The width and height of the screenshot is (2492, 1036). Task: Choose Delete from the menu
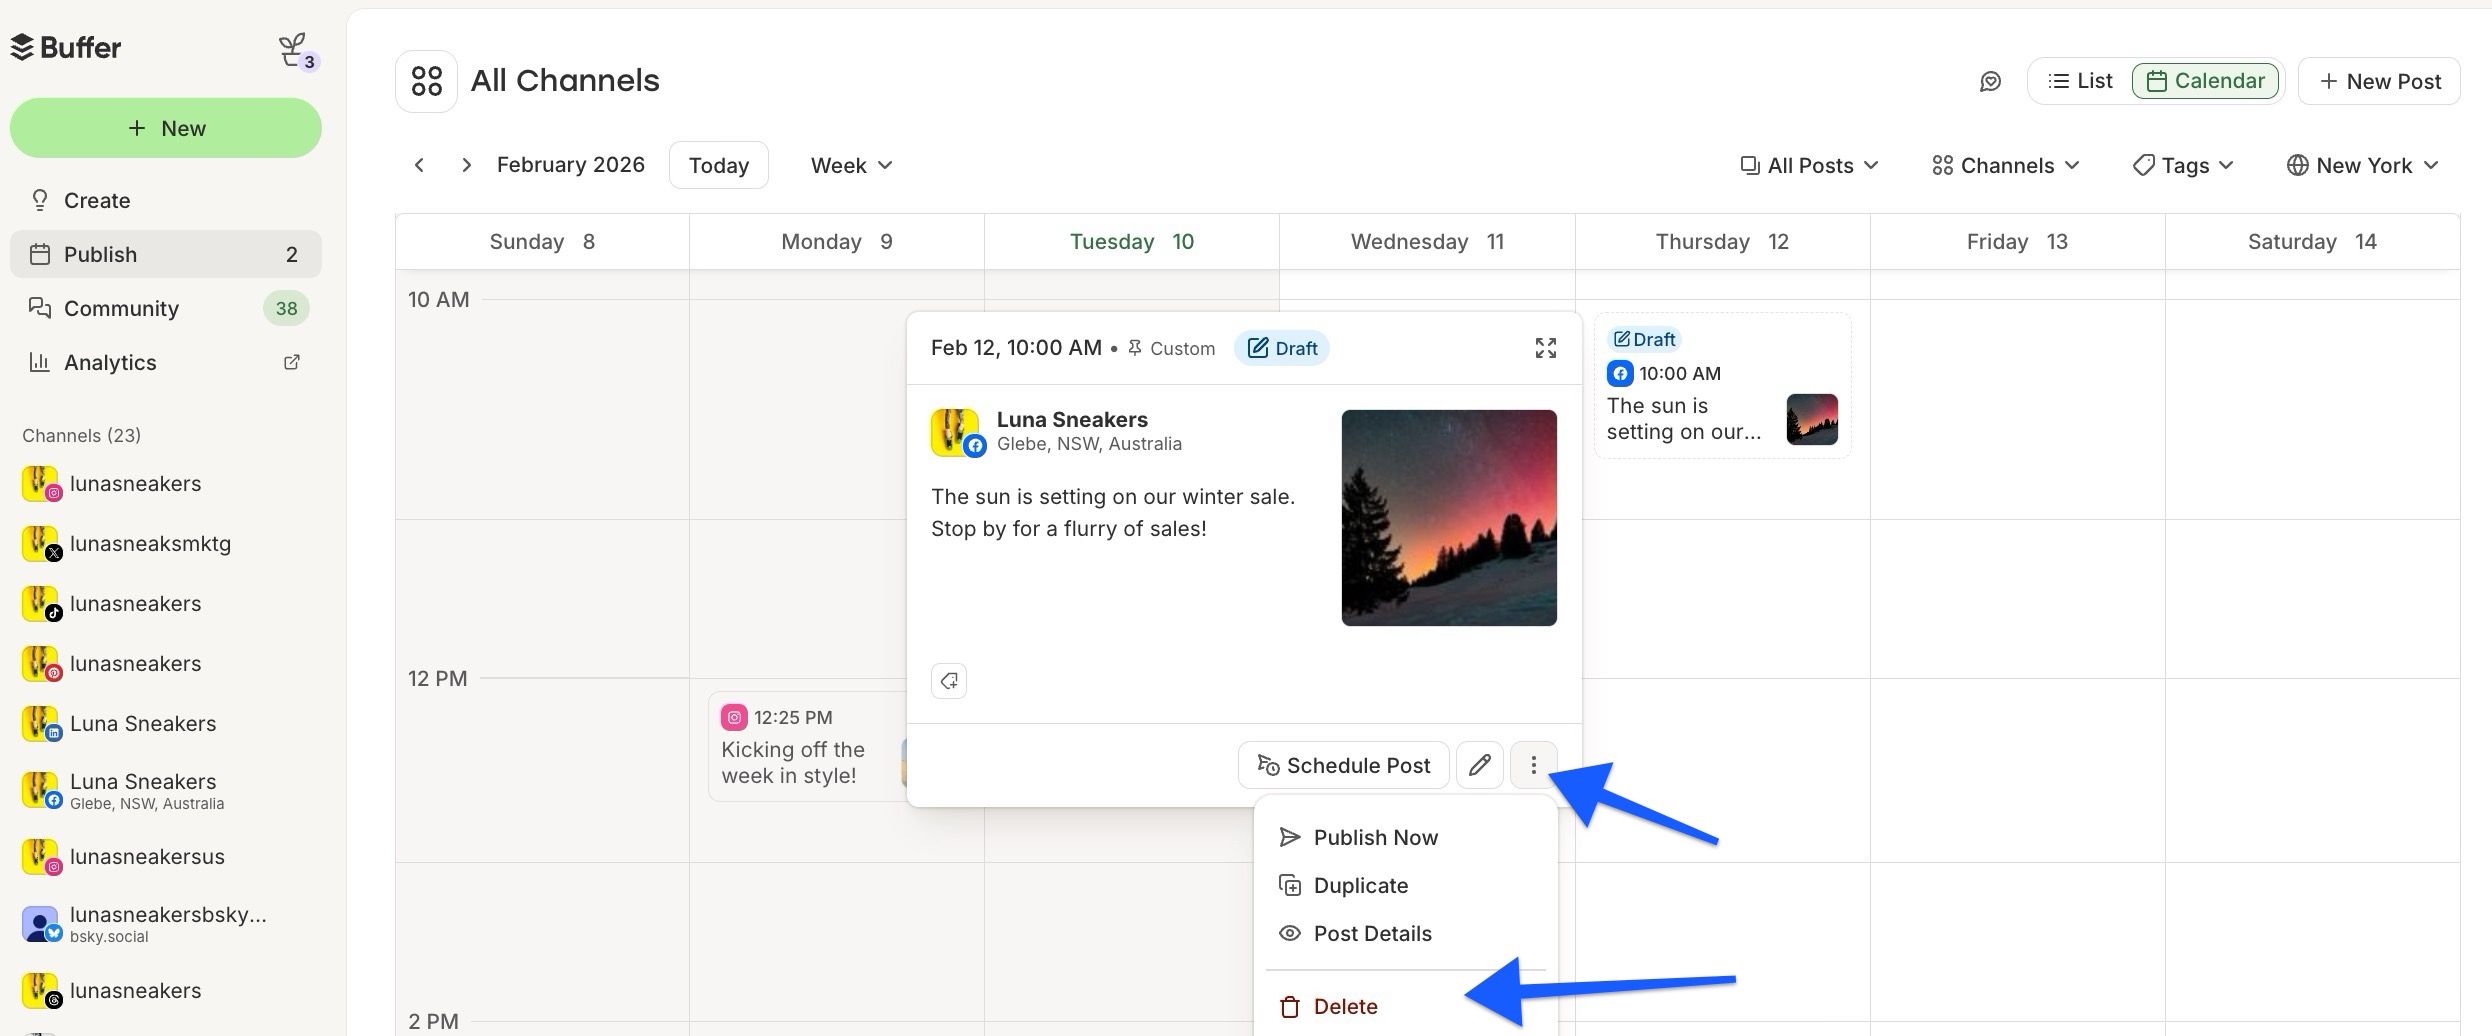pyautogui.click(x=1405, y=1007)
